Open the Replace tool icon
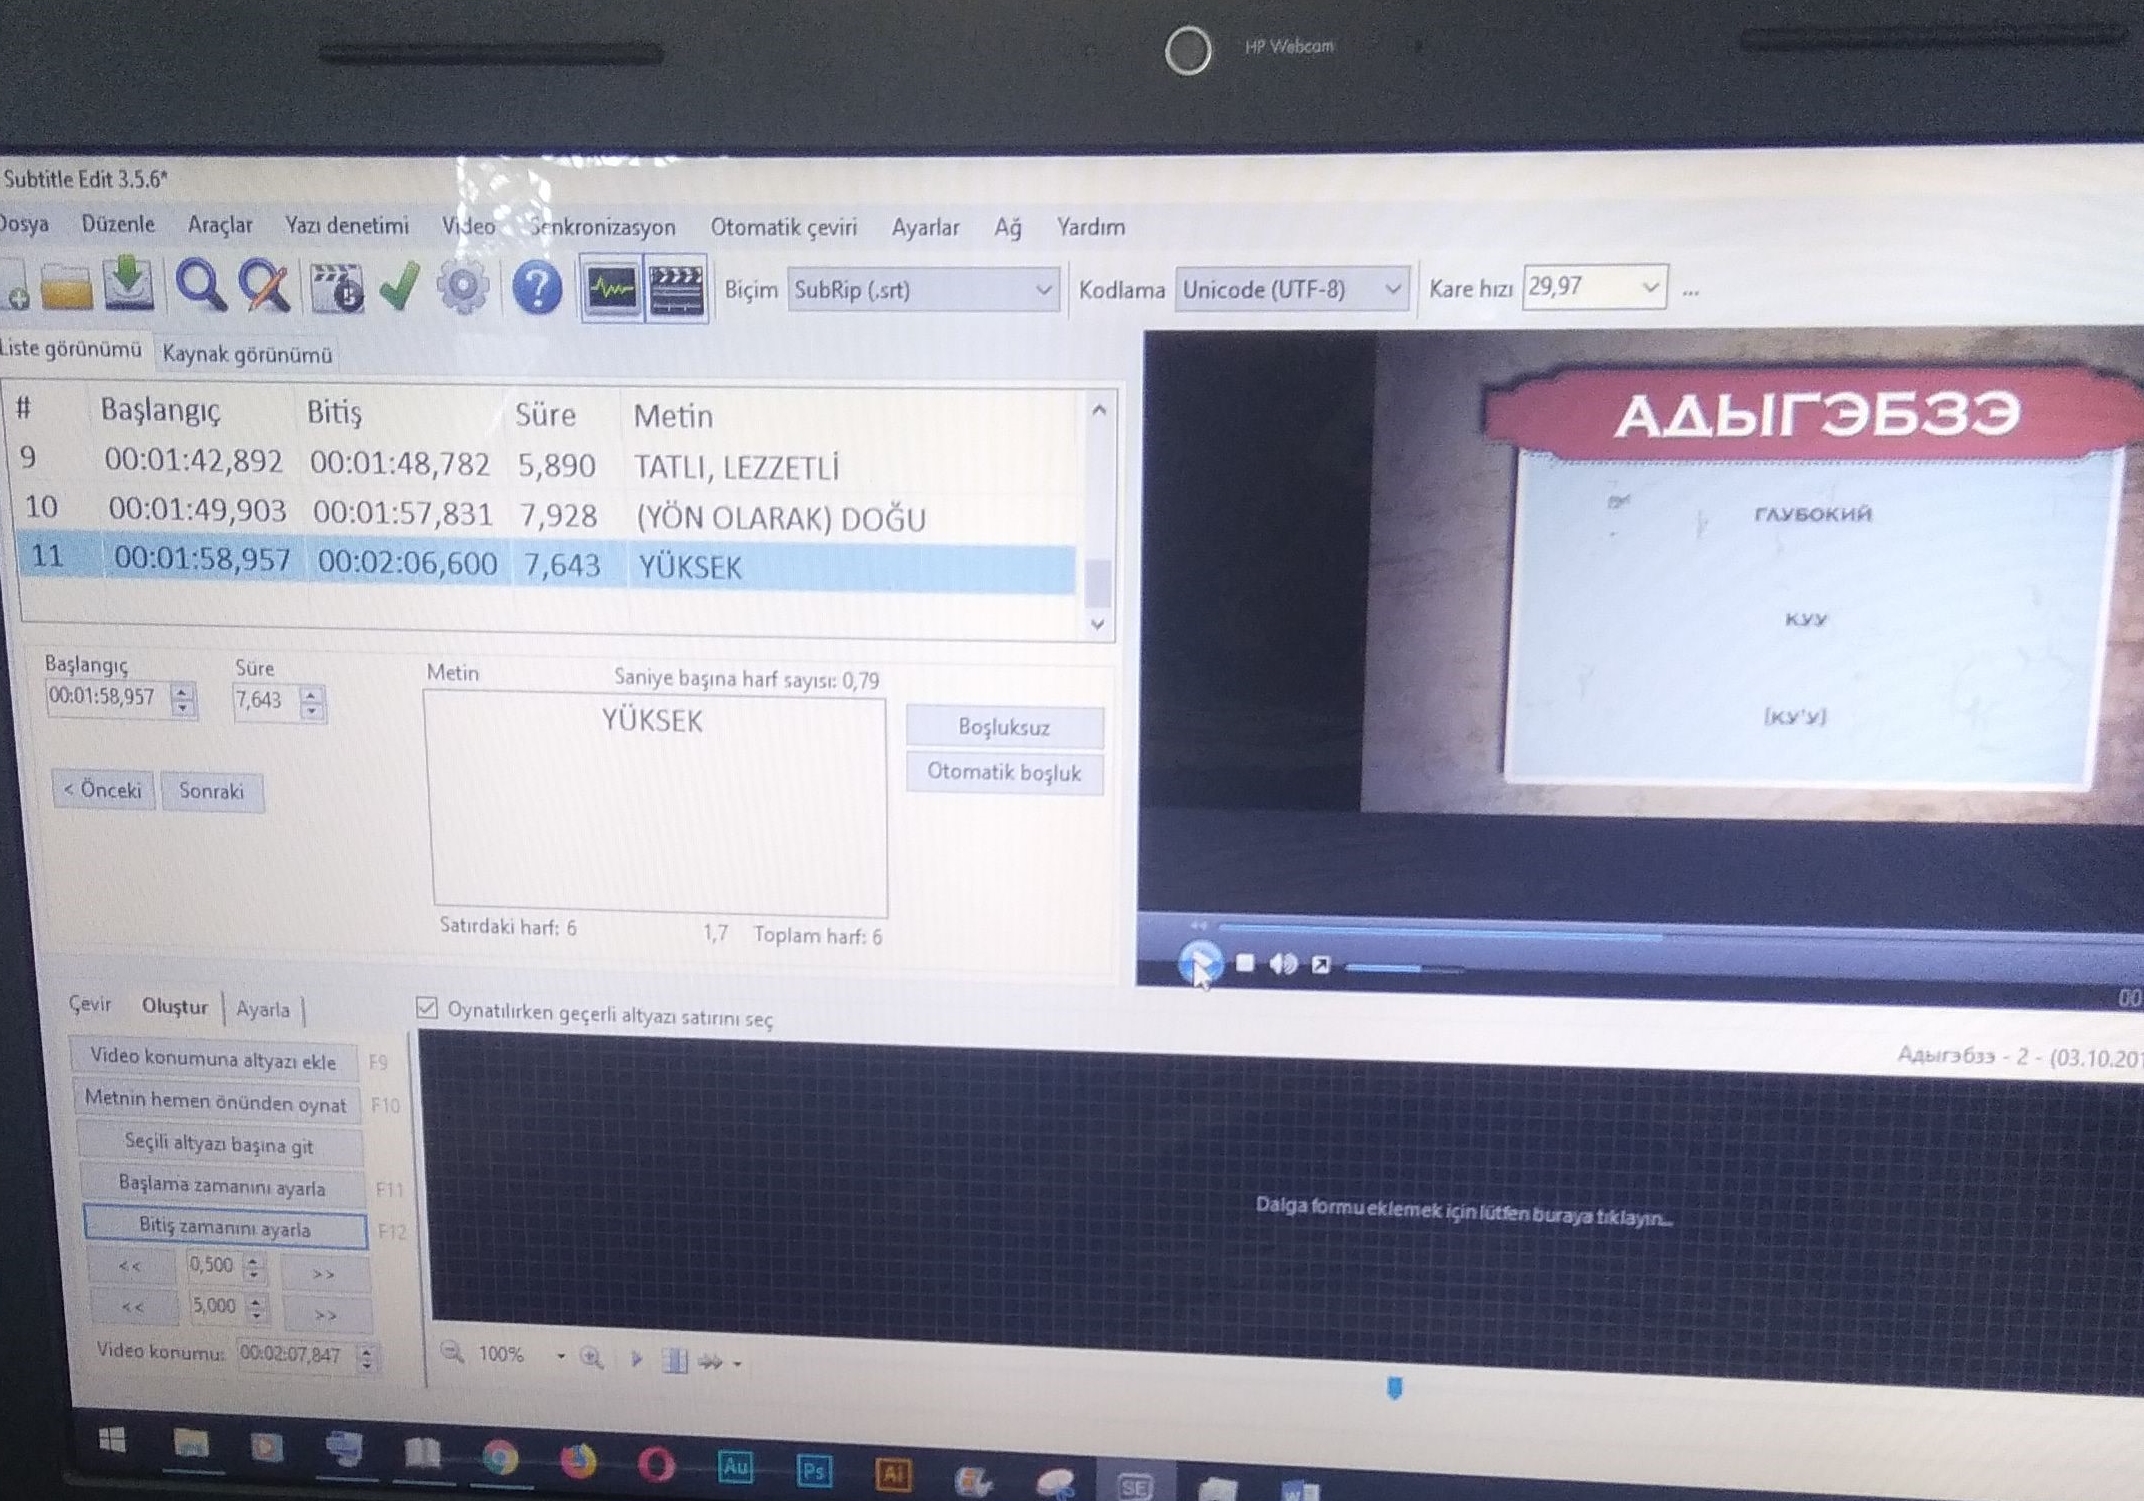 (x=264, y=287)
